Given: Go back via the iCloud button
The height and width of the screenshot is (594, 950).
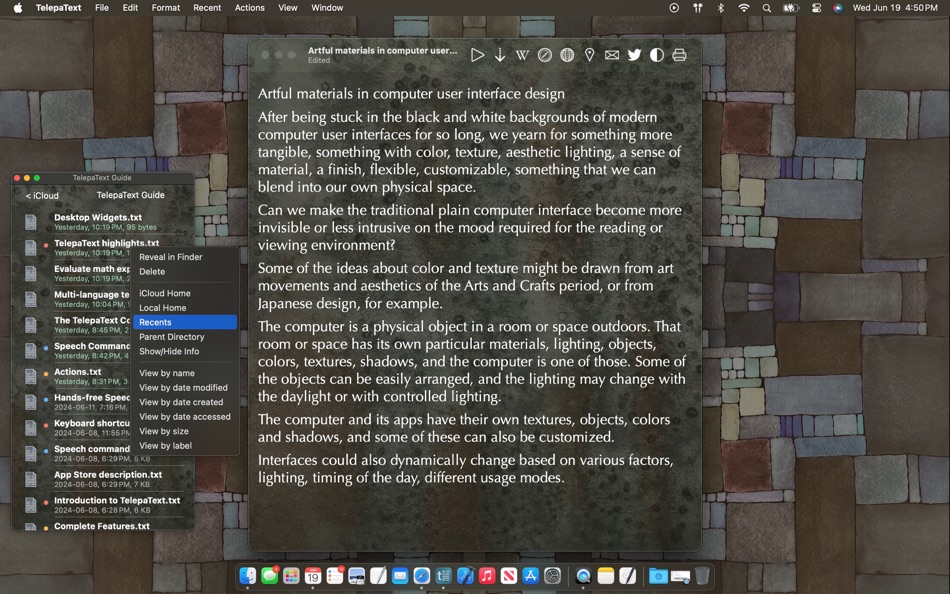Looking at the screenshot, I should point(42,196).
